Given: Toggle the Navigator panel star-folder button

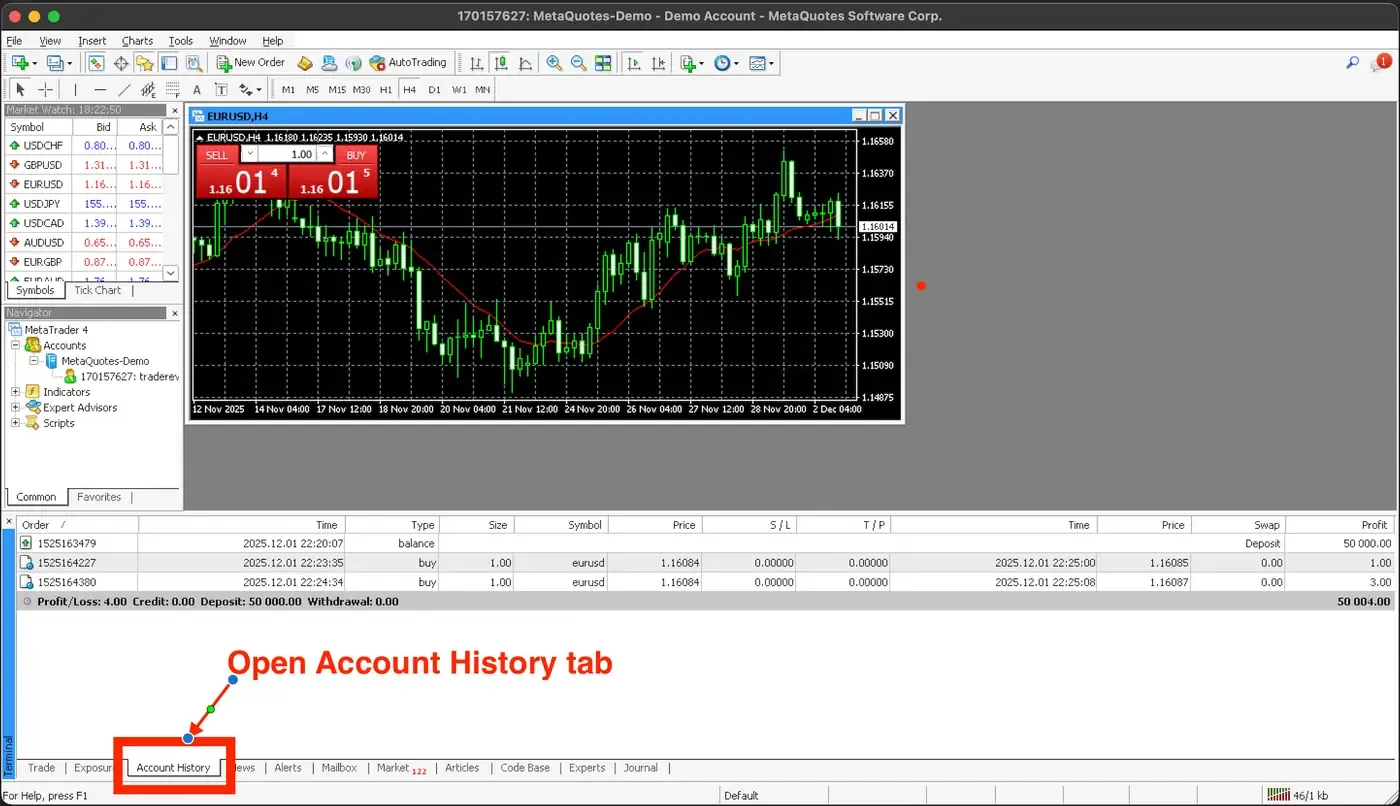Looking at the screenshot, I should pyautogui.click(x=145, y=63).
